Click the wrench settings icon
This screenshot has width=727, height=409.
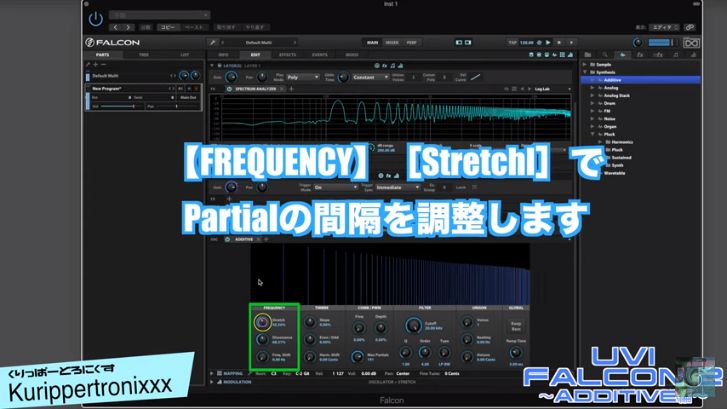click(x=212, y=43)
